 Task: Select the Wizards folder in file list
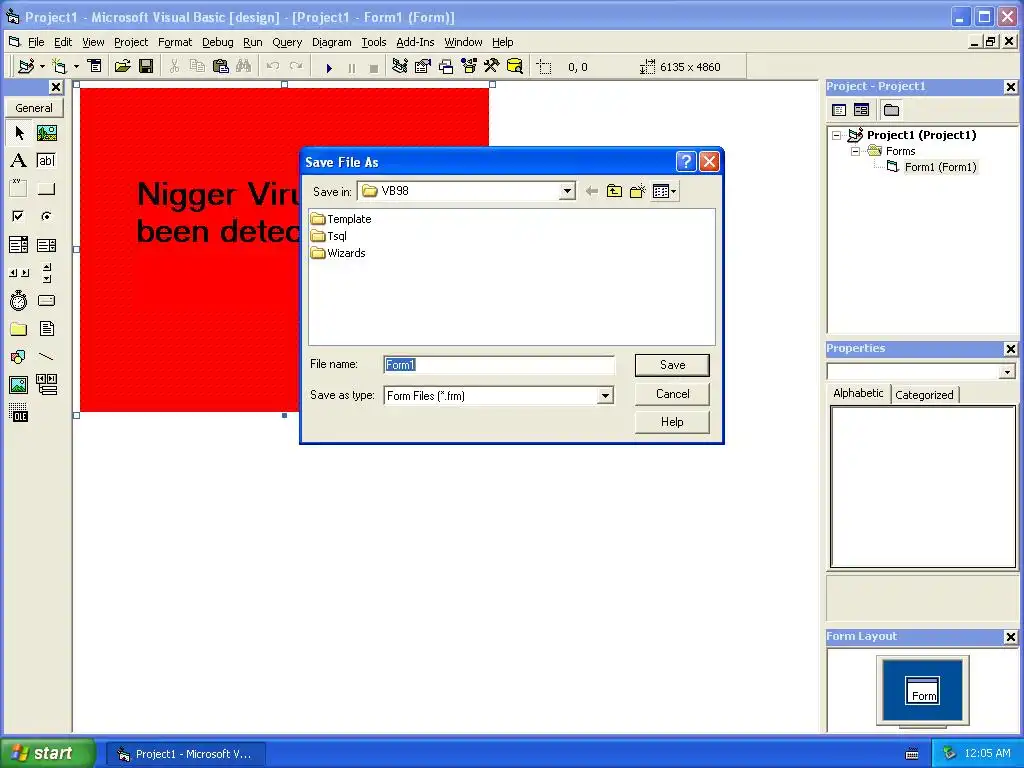pos(338,253)
